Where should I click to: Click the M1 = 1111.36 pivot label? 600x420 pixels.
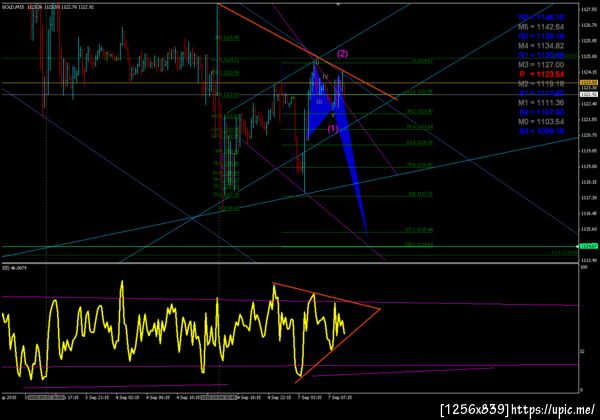coord(541,103)
